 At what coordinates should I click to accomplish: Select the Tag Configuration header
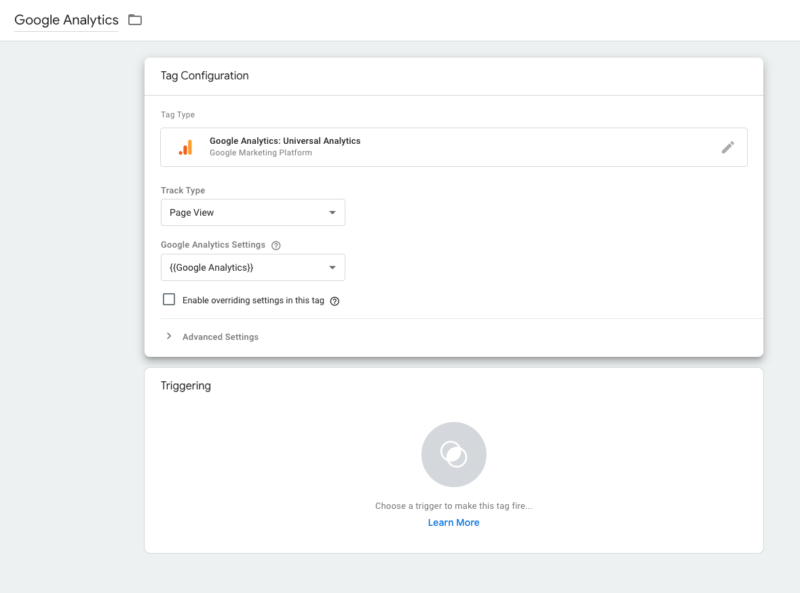[x=205, y=76]
